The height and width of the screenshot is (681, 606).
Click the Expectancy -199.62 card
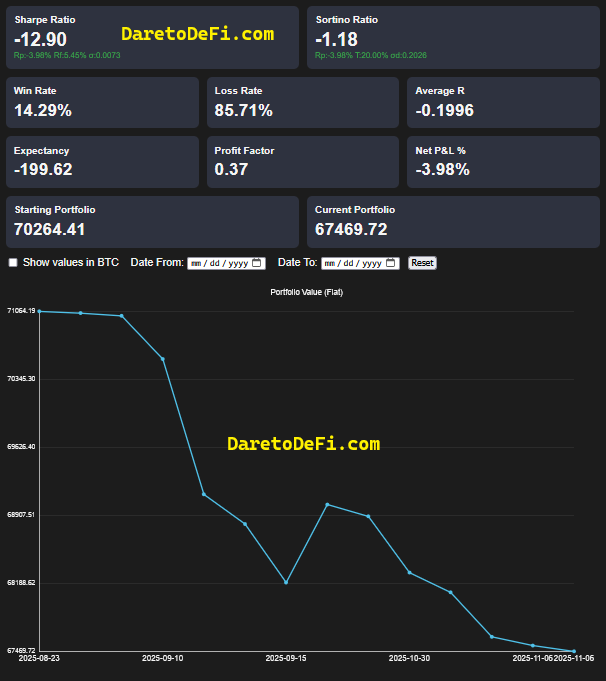click(103, 162)
